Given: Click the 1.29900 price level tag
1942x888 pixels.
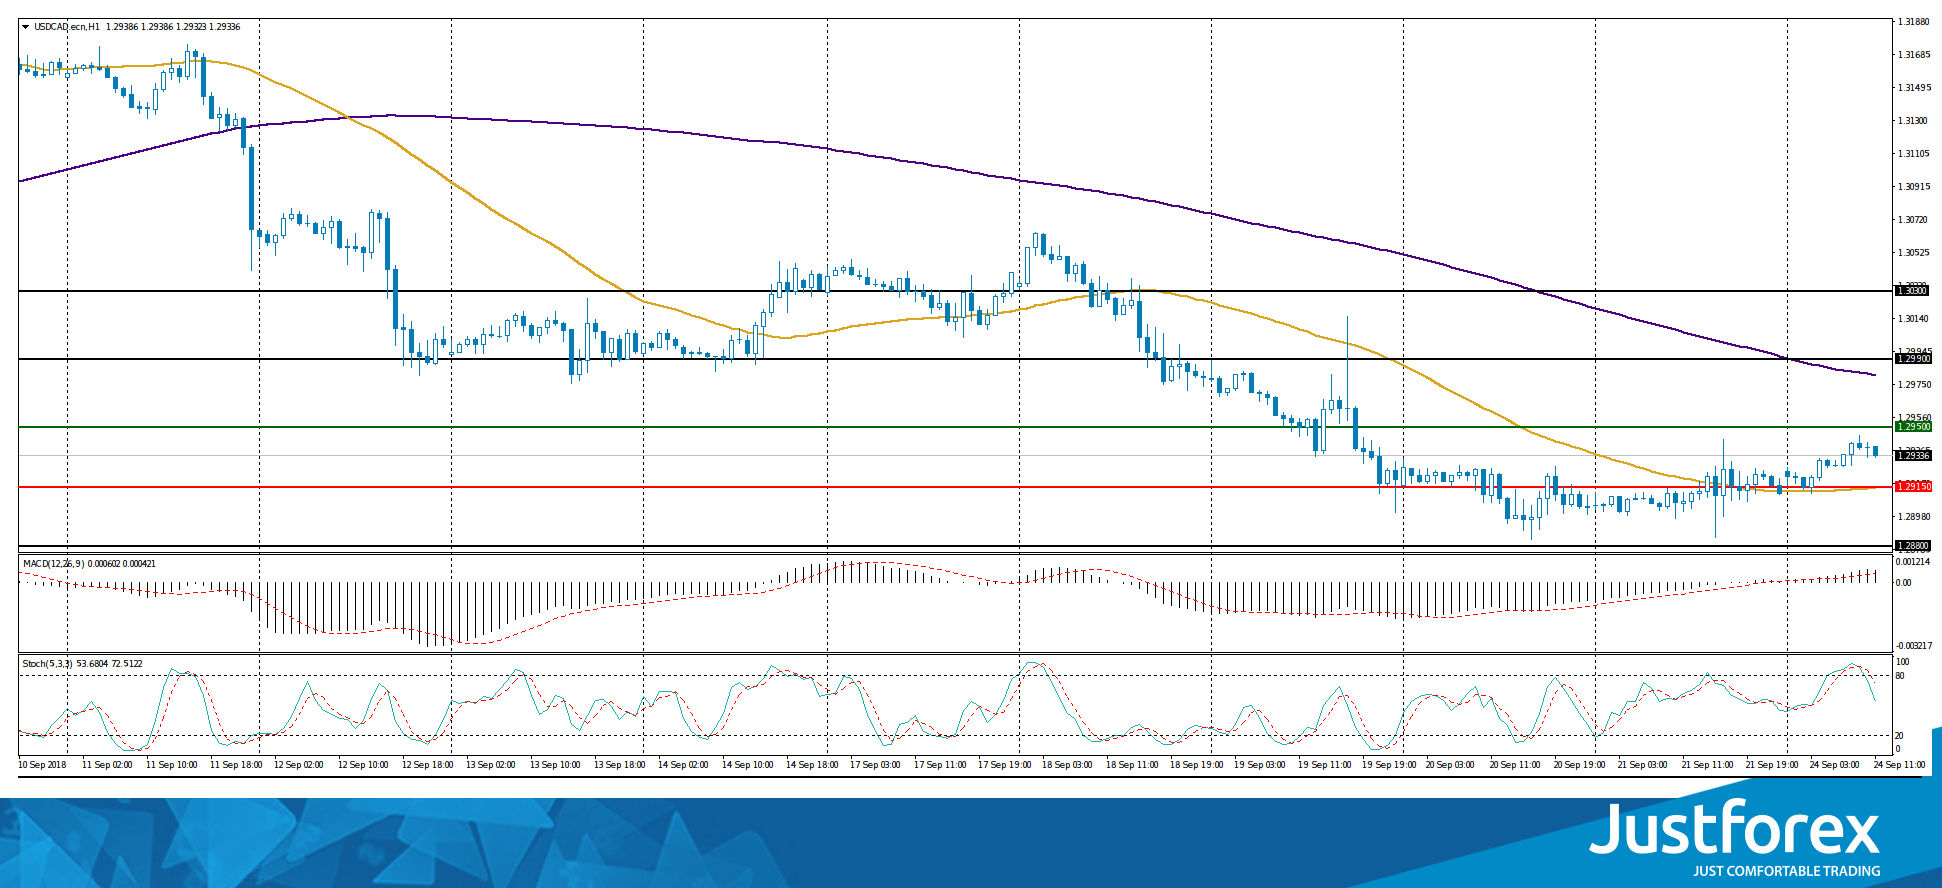Looking at the screenshot, I should [x=1913, y=358].
